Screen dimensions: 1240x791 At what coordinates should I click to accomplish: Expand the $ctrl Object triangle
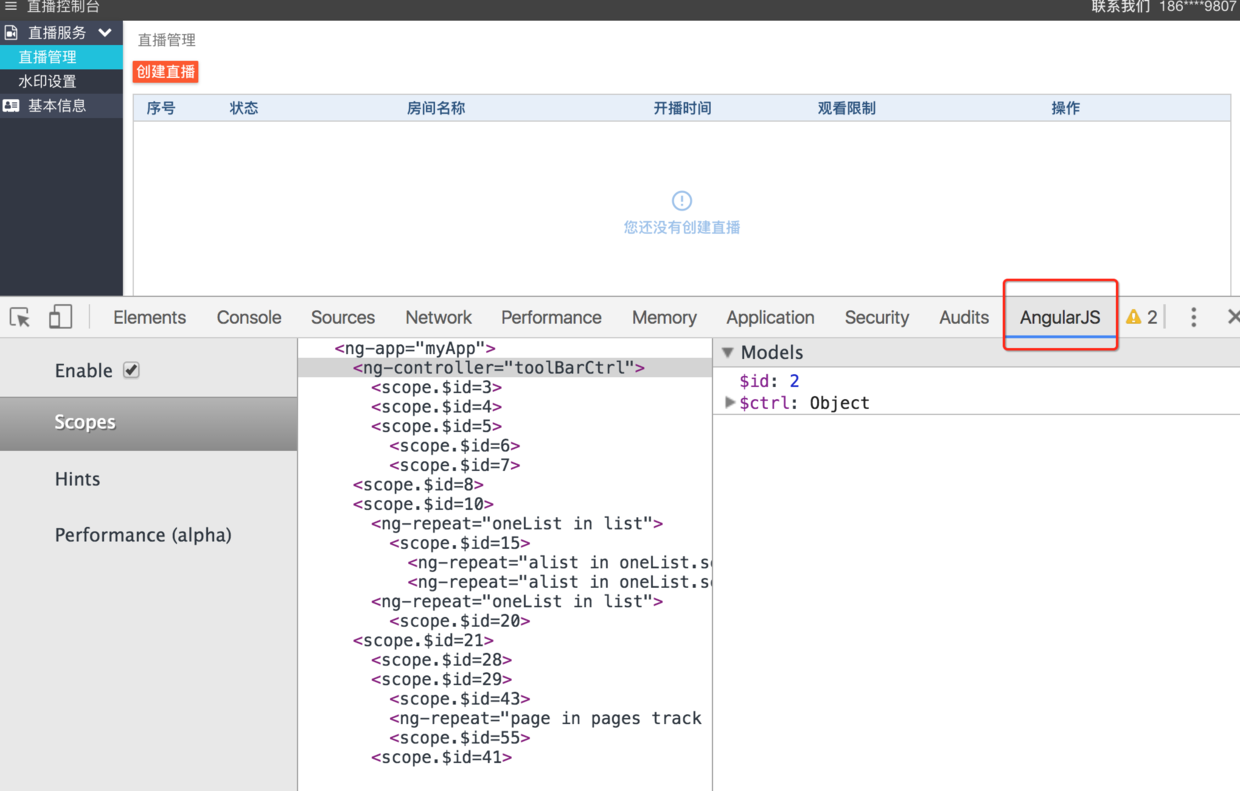pos(730,402)
